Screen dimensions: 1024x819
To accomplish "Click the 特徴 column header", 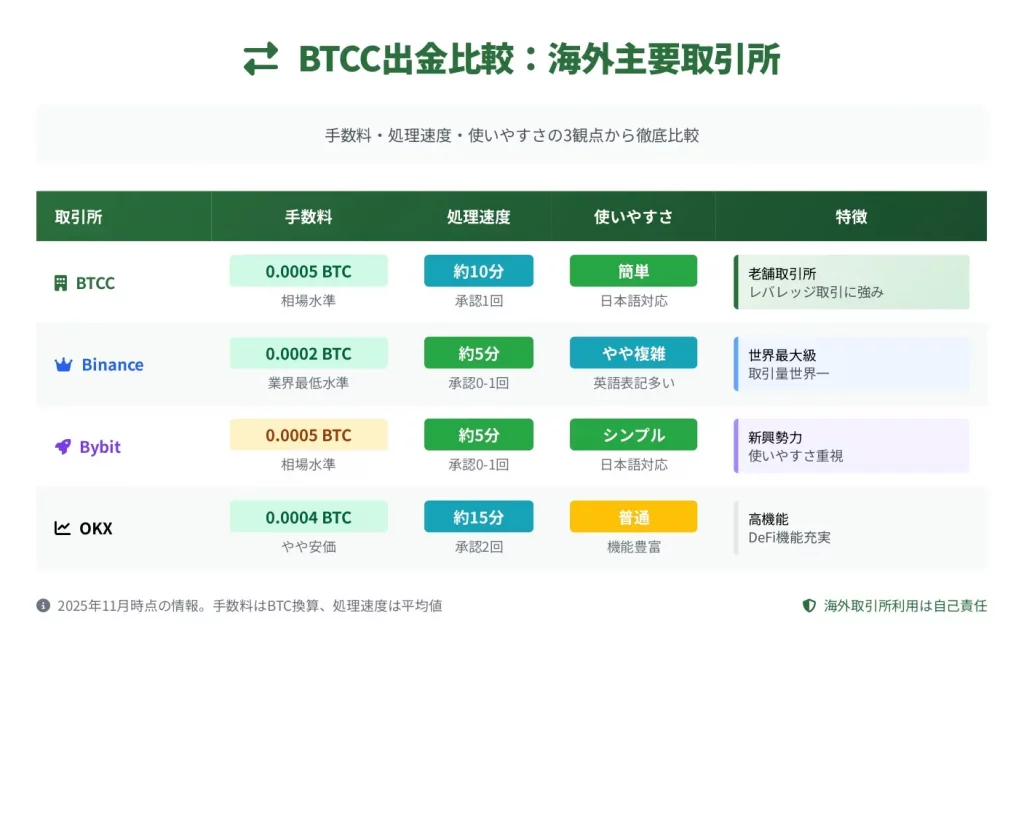I will click(851, 217).
